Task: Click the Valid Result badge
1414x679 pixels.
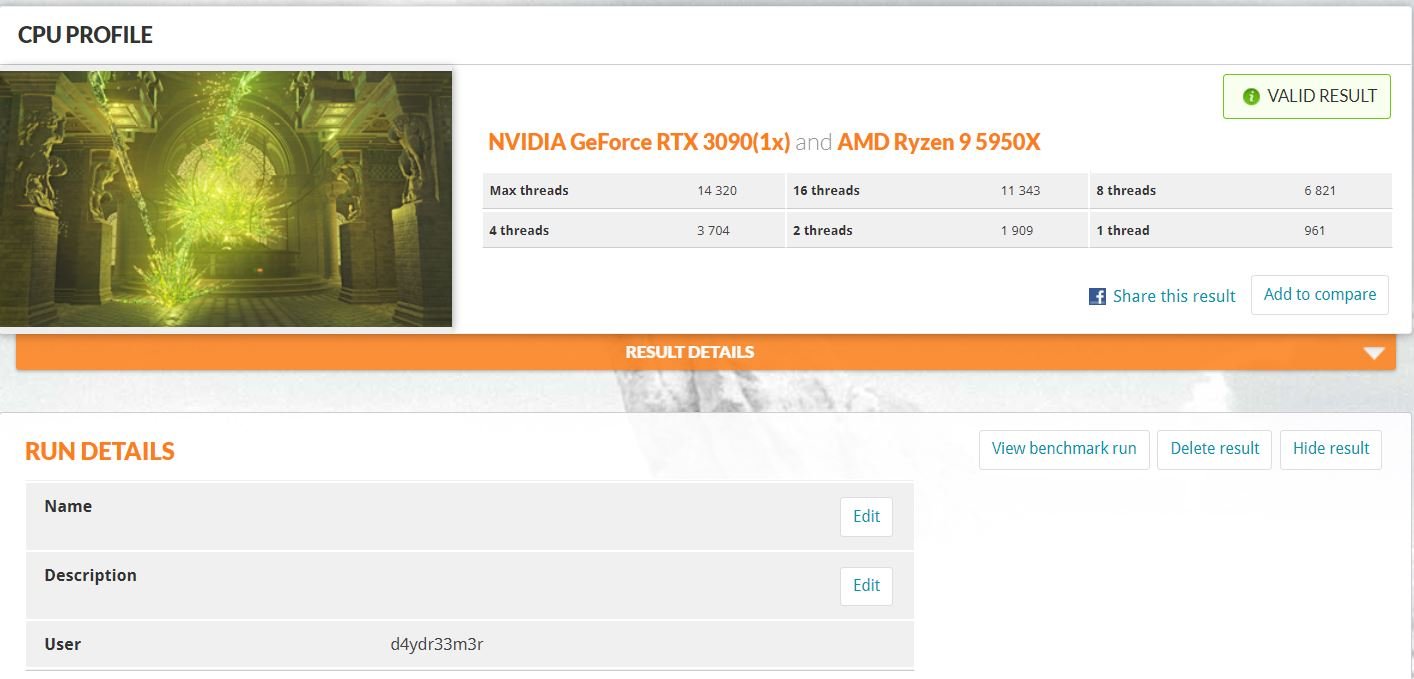Action: coord(1307,97)
